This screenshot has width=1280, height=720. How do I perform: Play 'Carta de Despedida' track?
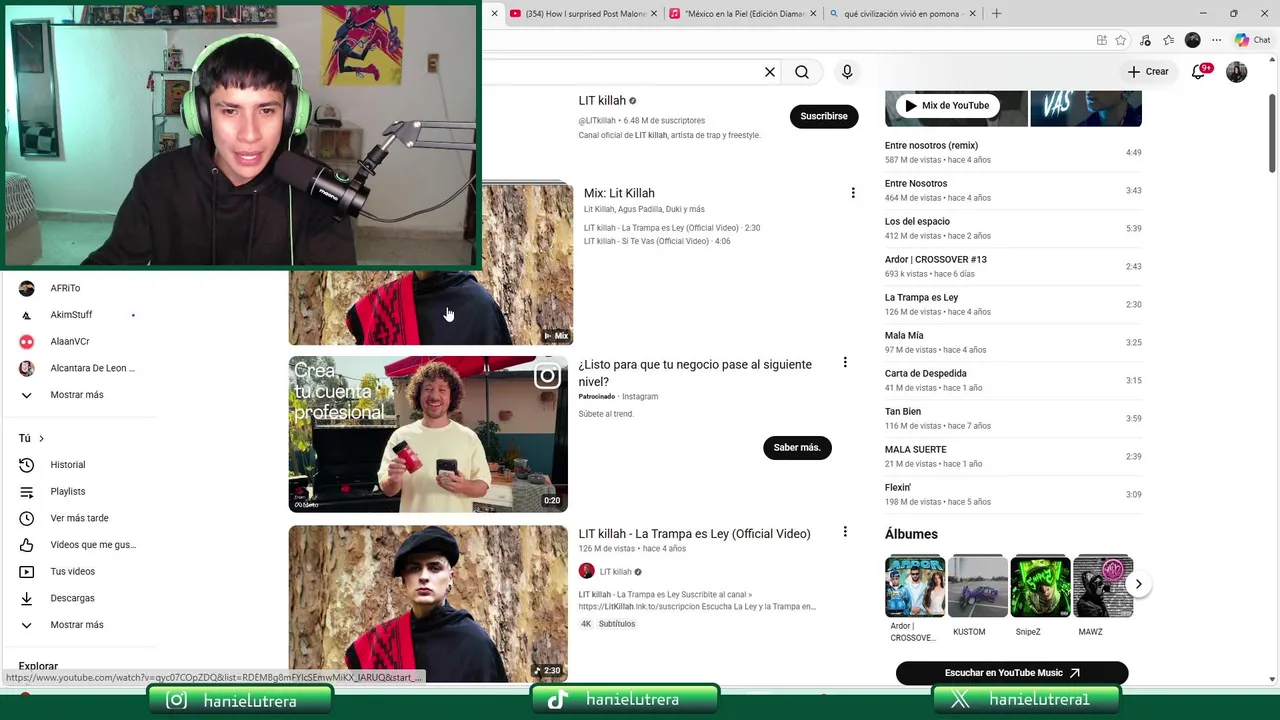tap(1013, 380)
